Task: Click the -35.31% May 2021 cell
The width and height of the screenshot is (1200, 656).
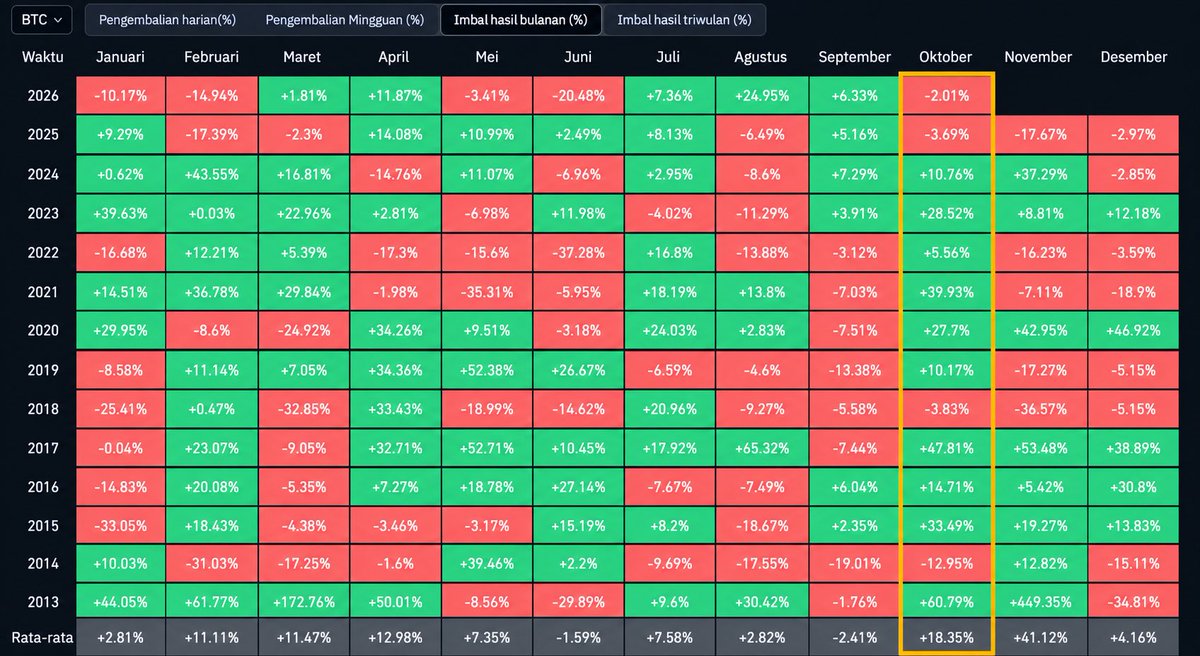Action: (x=486, y=291)
